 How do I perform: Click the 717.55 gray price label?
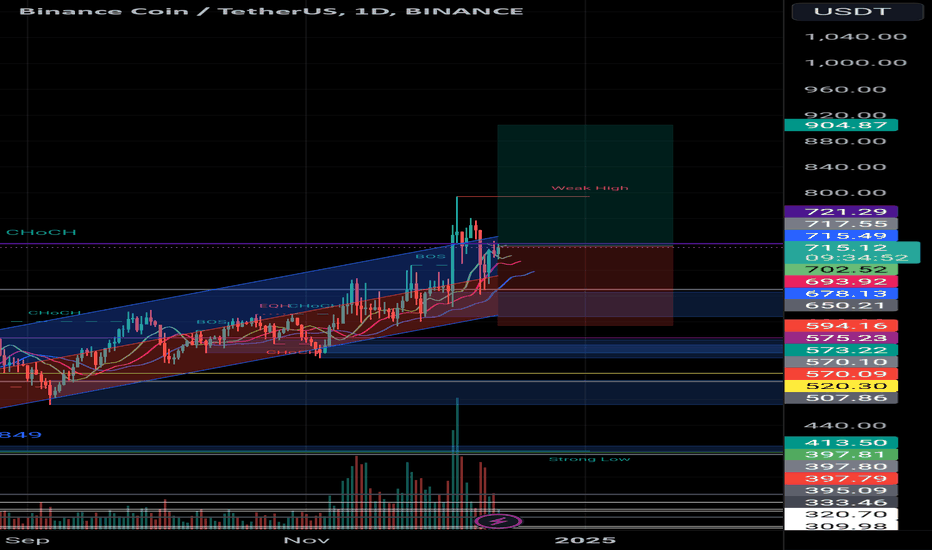tap(841, 224)
